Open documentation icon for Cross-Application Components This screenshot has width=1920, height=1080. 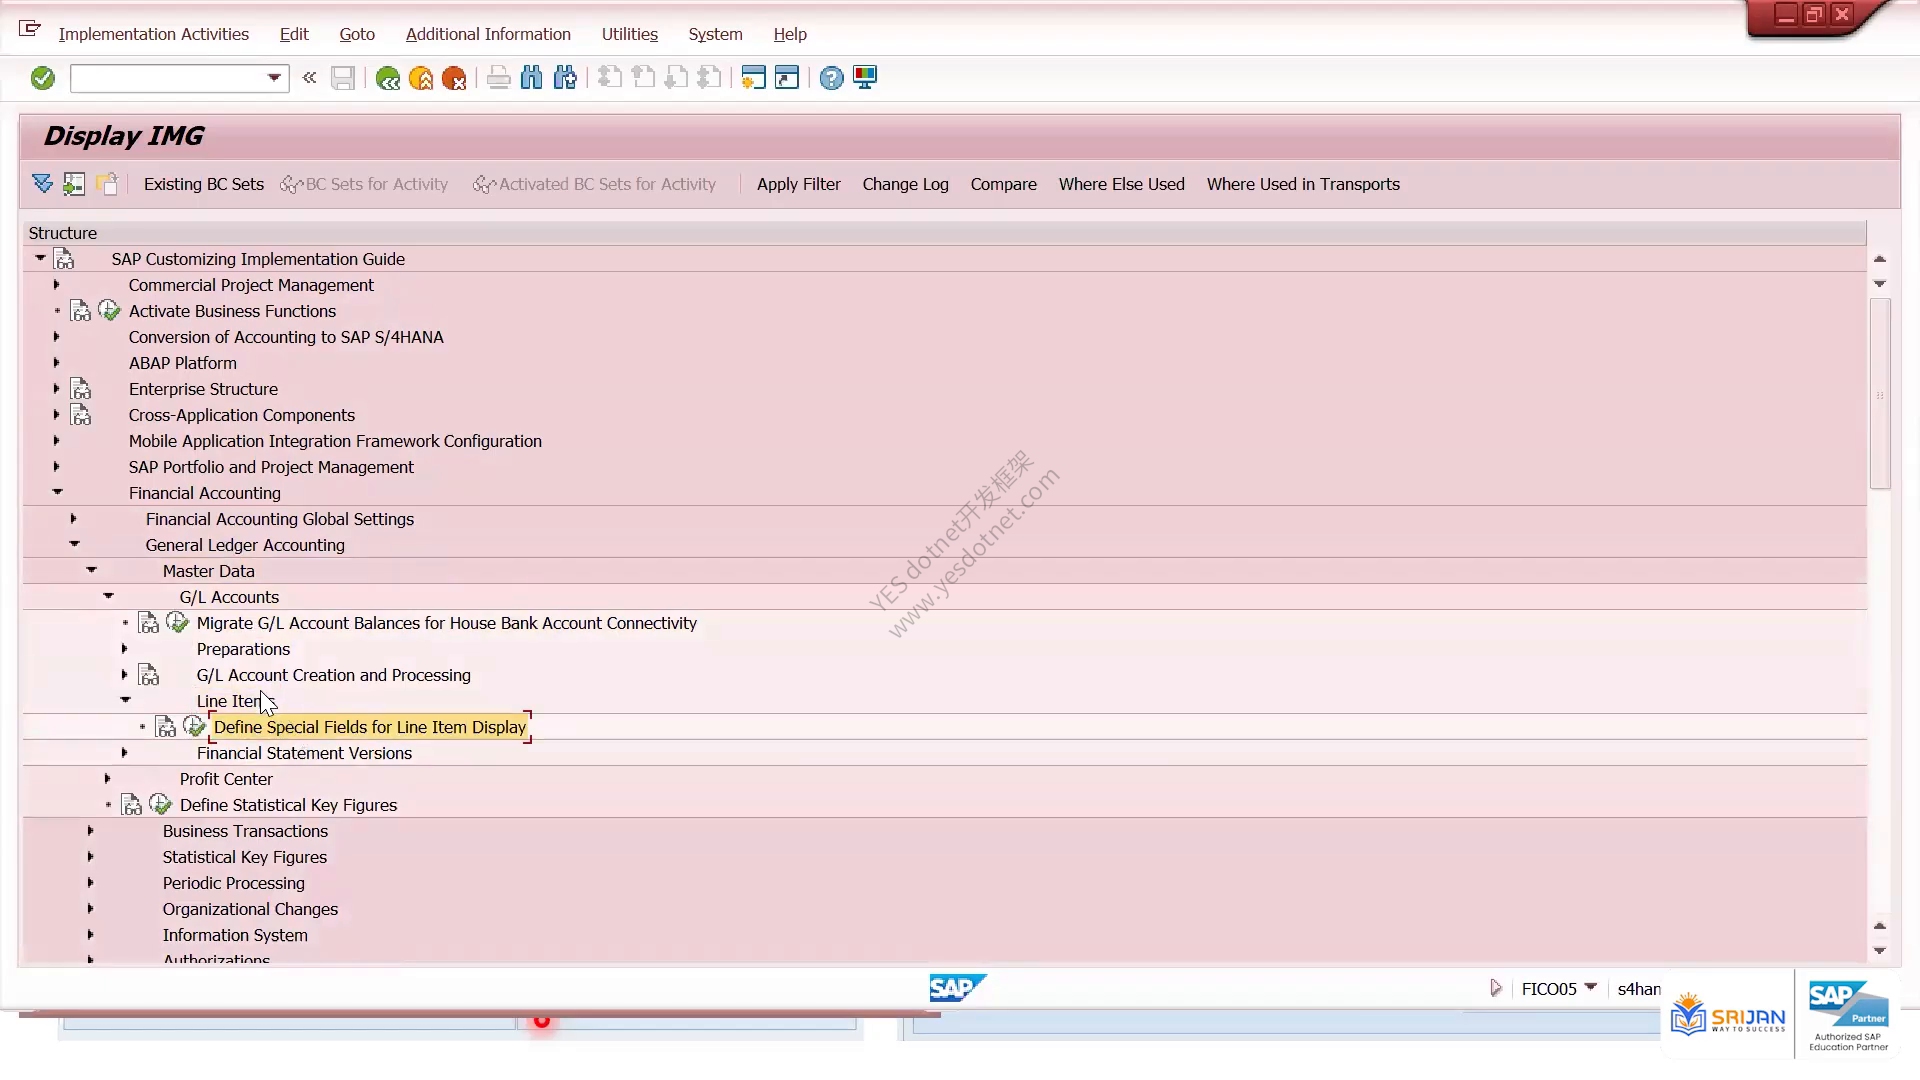point(81,415)
